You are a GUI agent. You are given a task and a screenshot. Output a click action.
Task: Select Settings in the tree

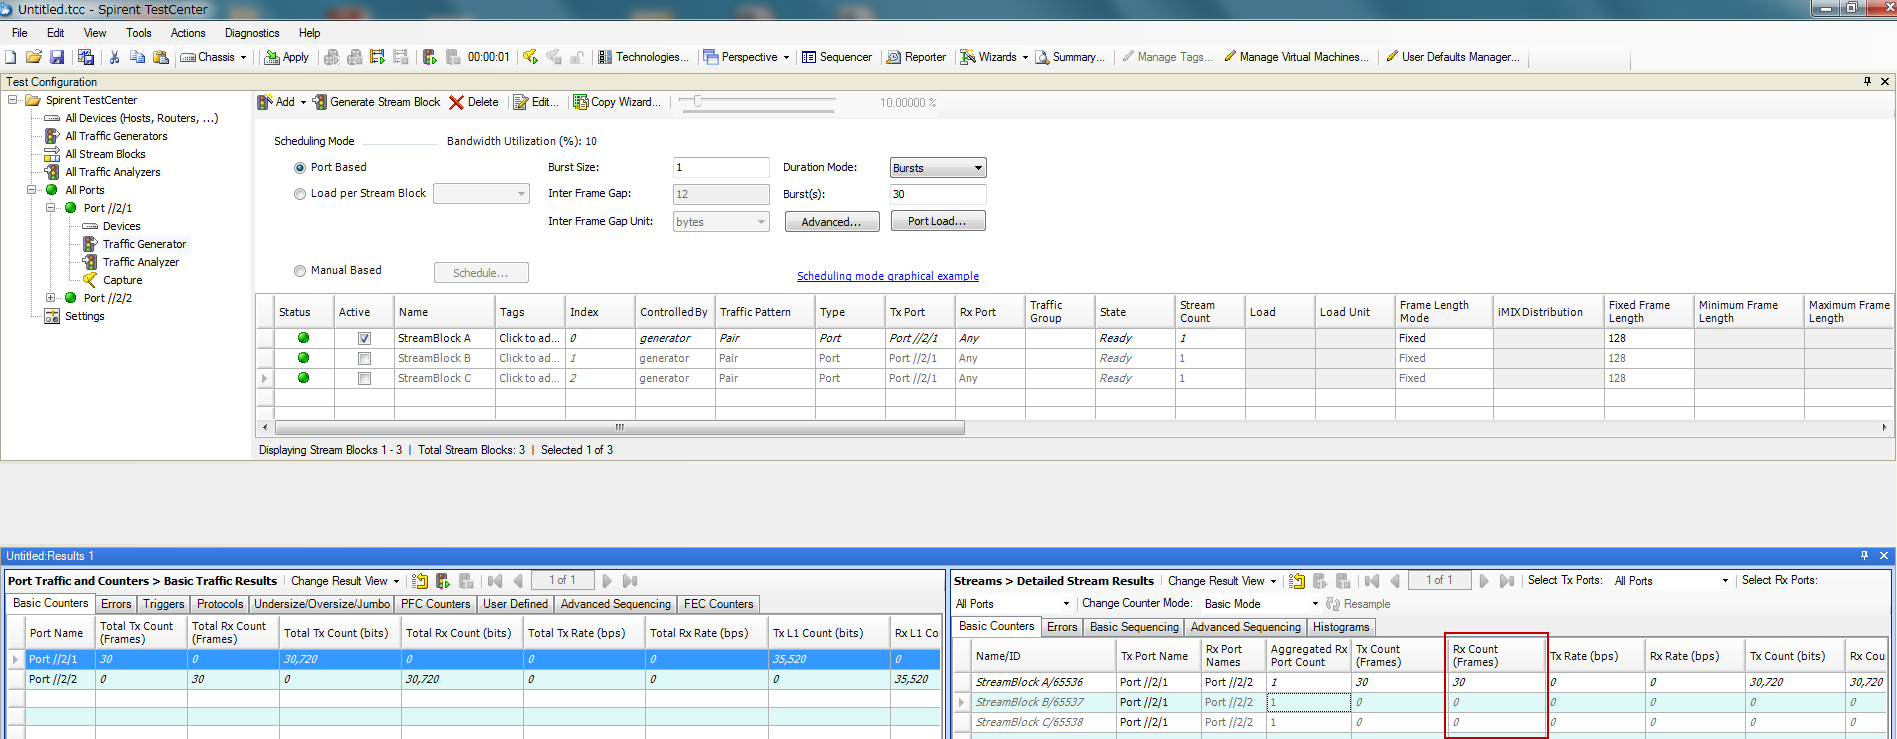84,316
